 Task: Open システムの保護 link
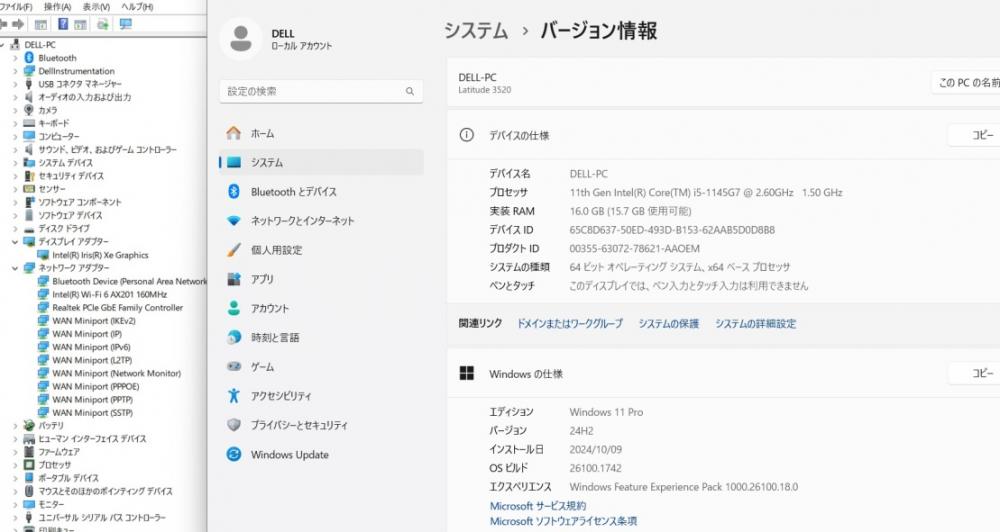(668, 324)
